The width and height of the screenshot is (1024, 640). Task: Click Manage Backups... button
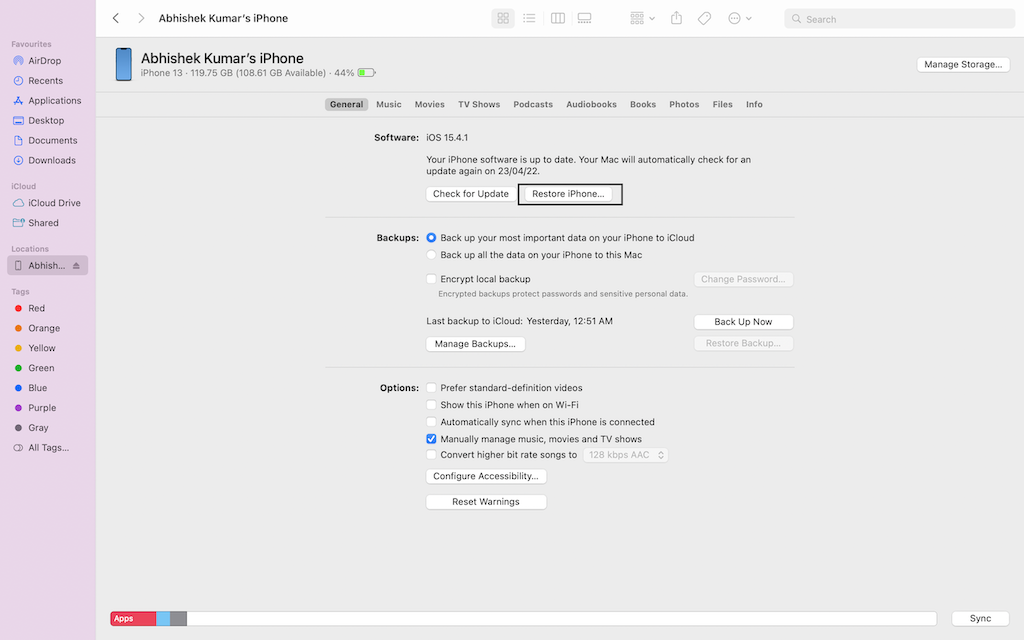click(x=475, y=344)
